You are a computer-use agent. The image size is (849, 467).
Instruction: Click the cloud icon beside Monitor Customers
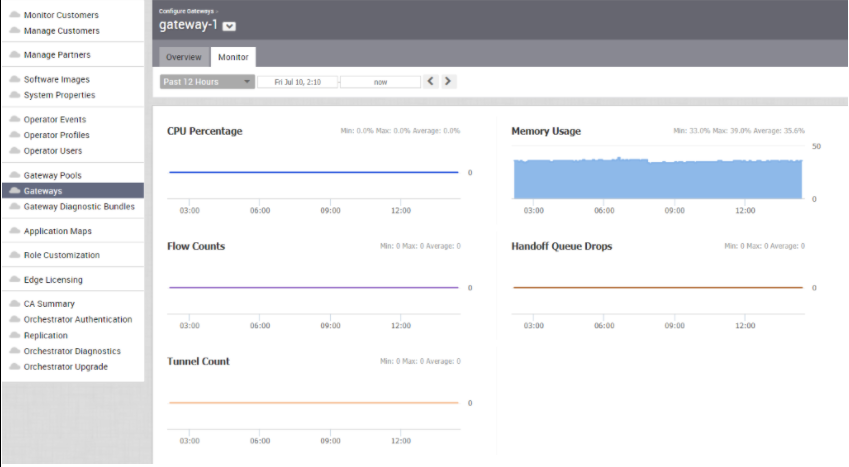pyautogui.click(x=15, y=15)
